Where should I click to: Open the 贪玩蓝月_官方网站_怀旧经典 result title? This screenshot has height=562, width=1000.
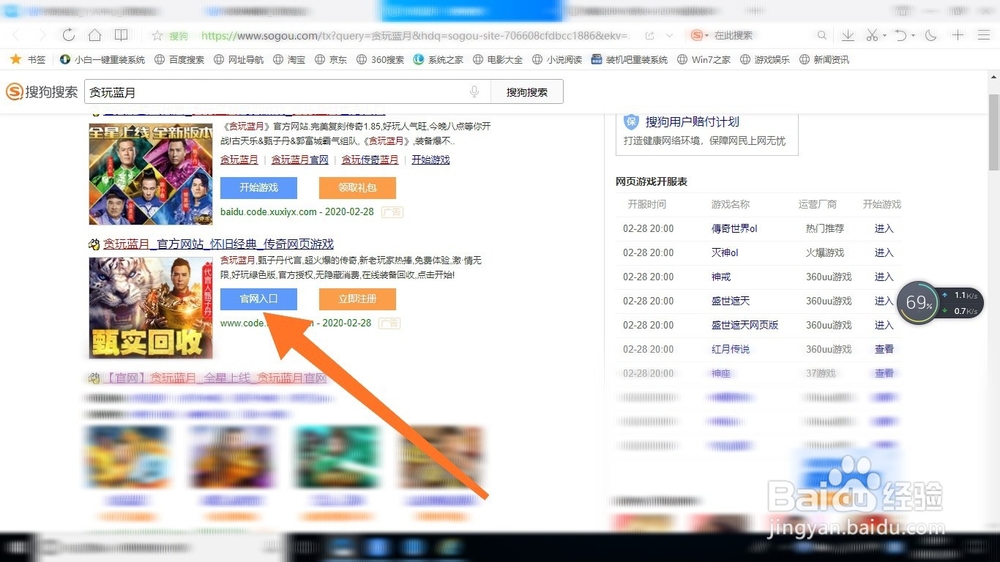(218, 244)
